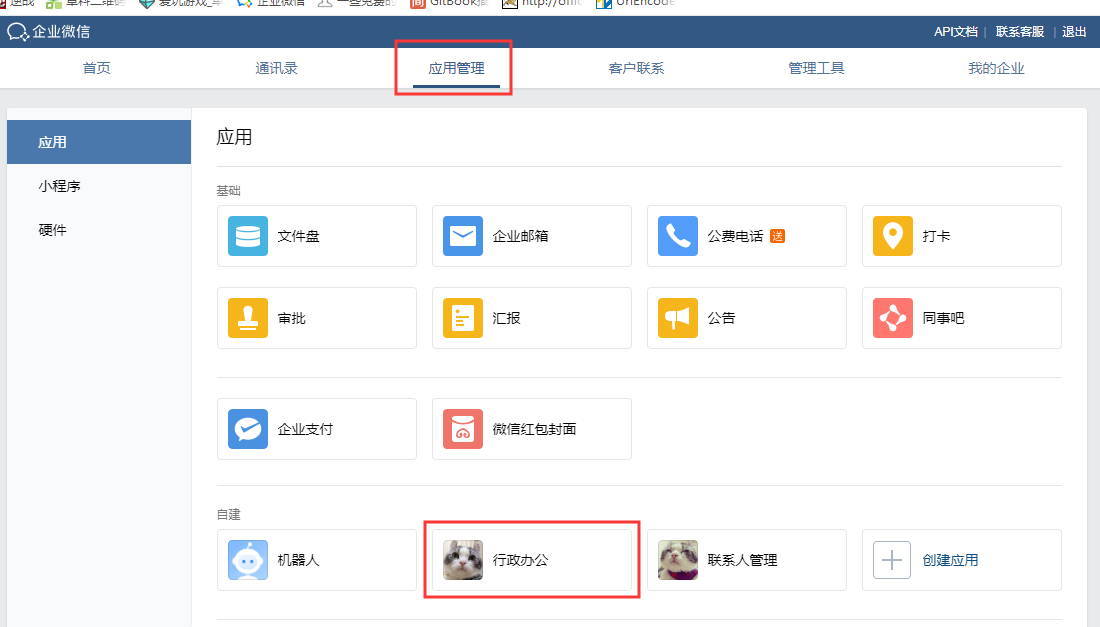The height and width of the screenshot is (627, 1100).
Task: Click the 企业邮箱 envelope icon
Action: click(x=463, y=236)
